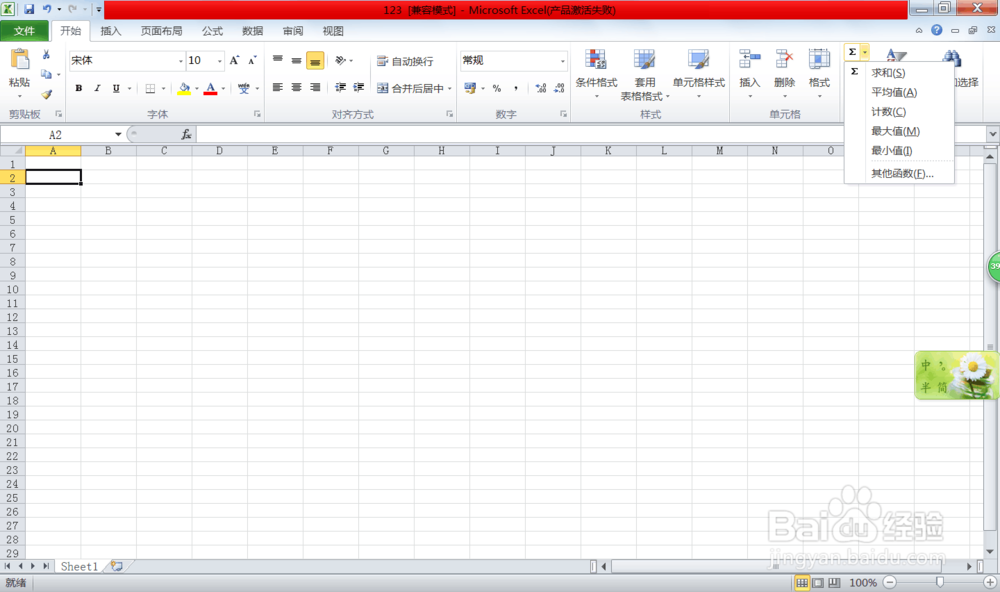Click the Borders icon
This screenshot has width=1000, height=592.
click(151, 89)
